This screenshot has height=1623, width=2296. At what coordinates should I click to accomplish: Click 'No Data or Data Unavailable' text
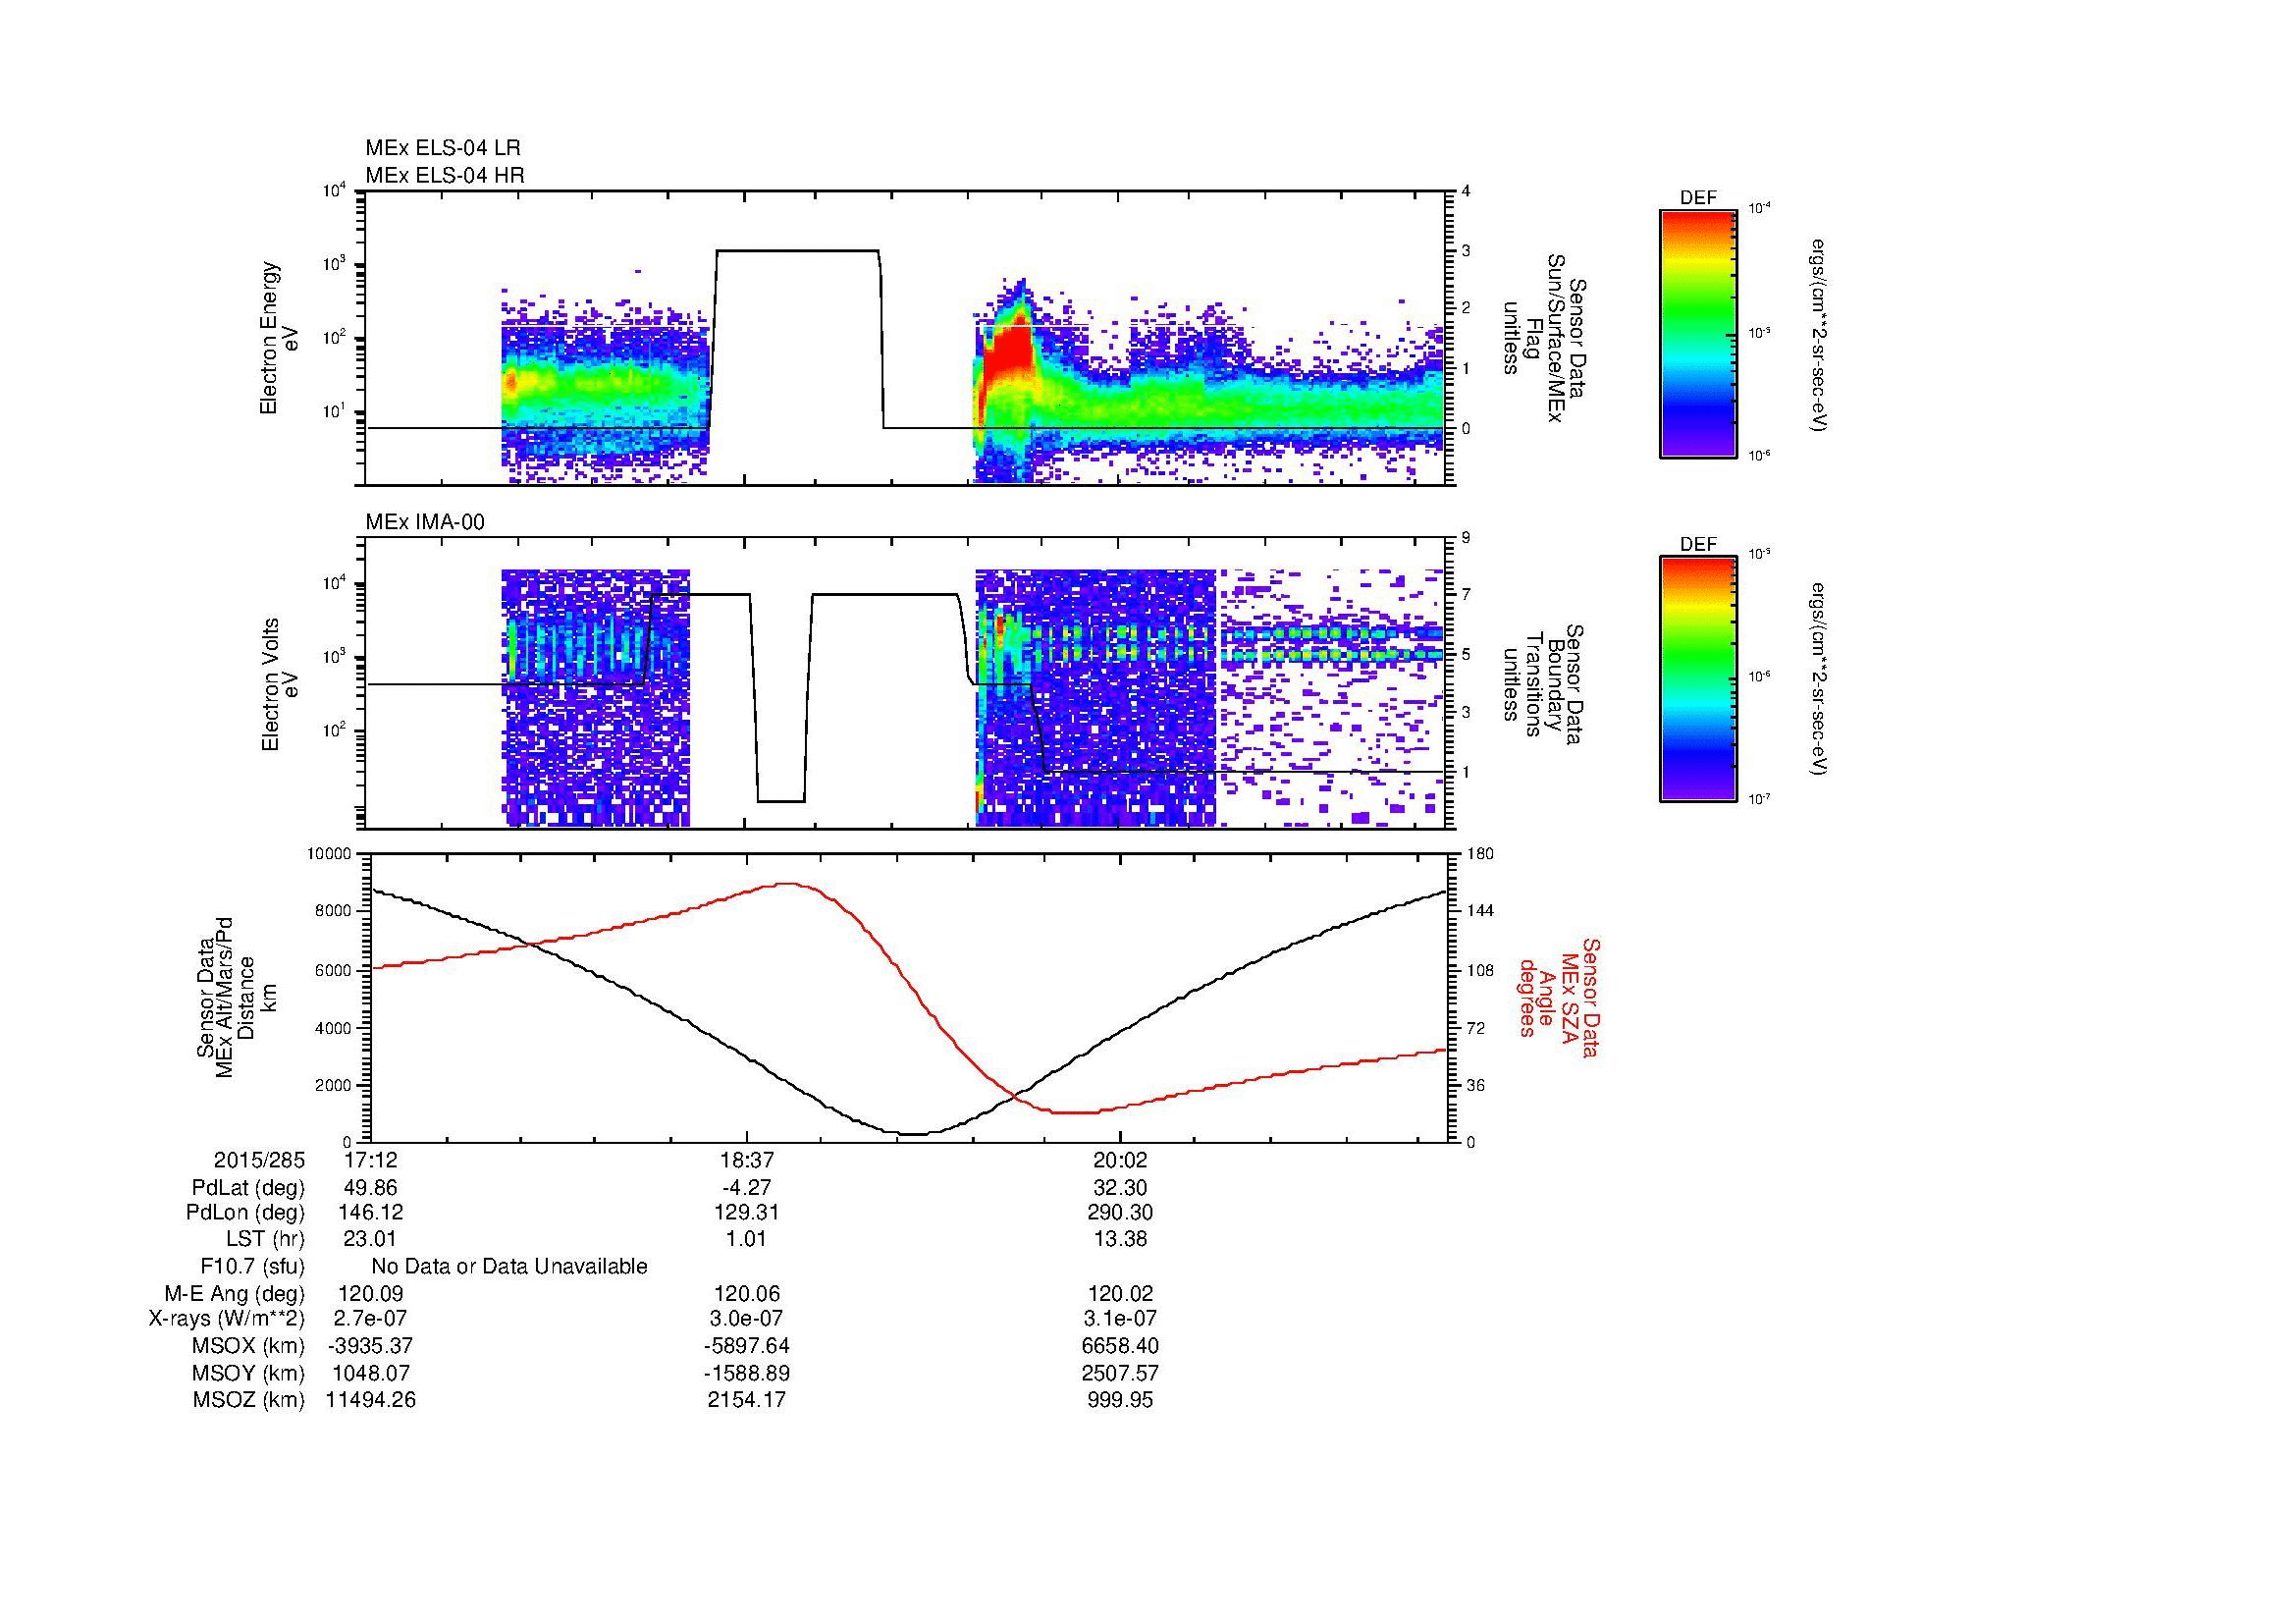point(509,1267)
